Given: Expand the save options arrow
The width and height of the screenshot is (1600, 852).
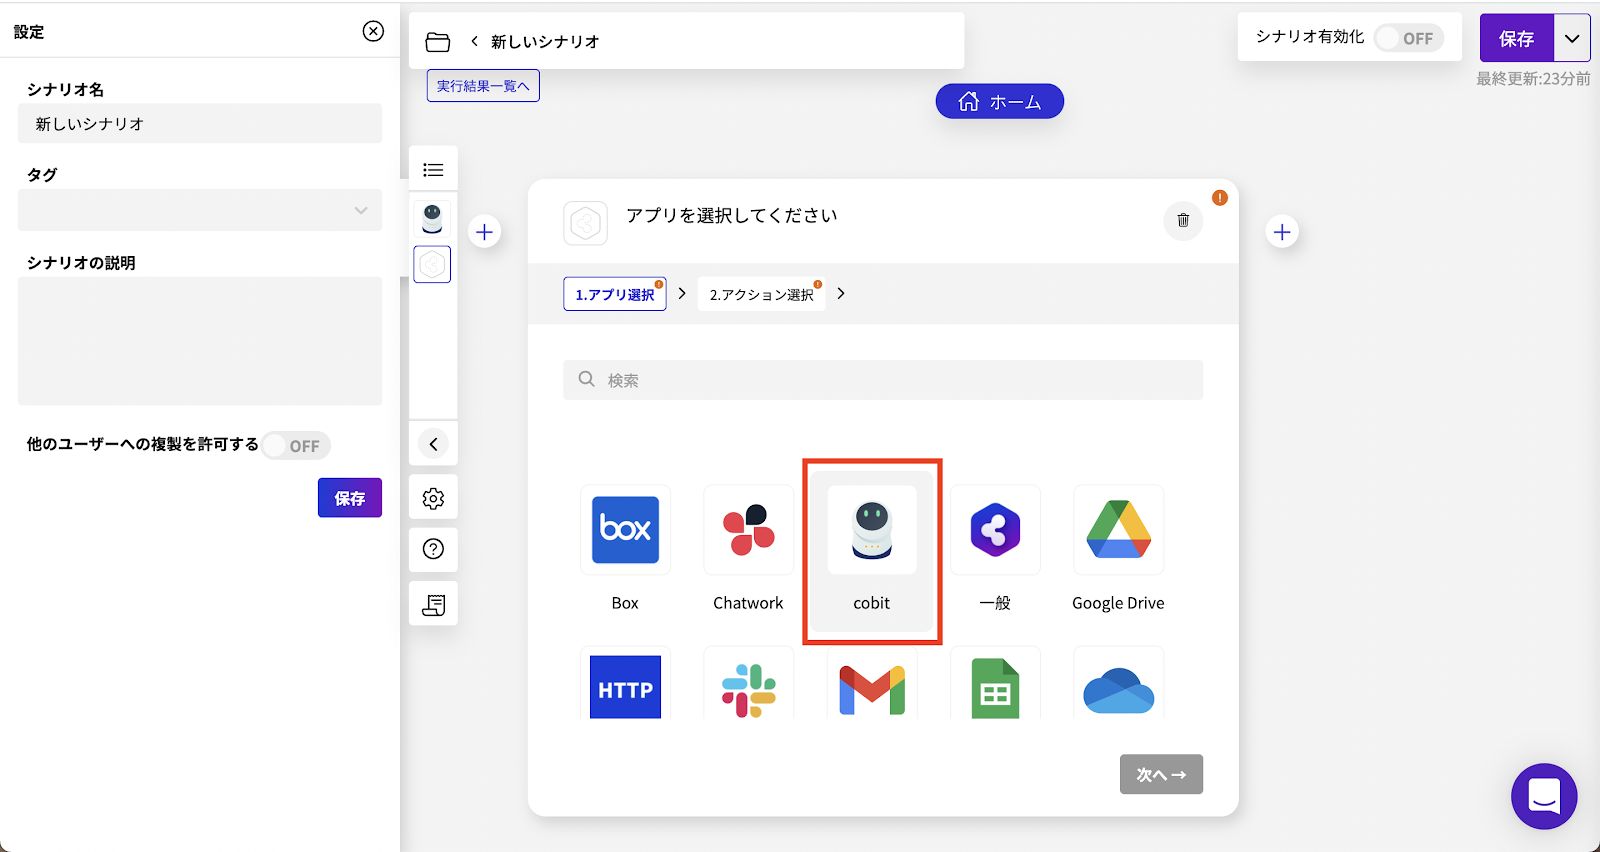Looking at the screenshot, I should point(1572,38).
